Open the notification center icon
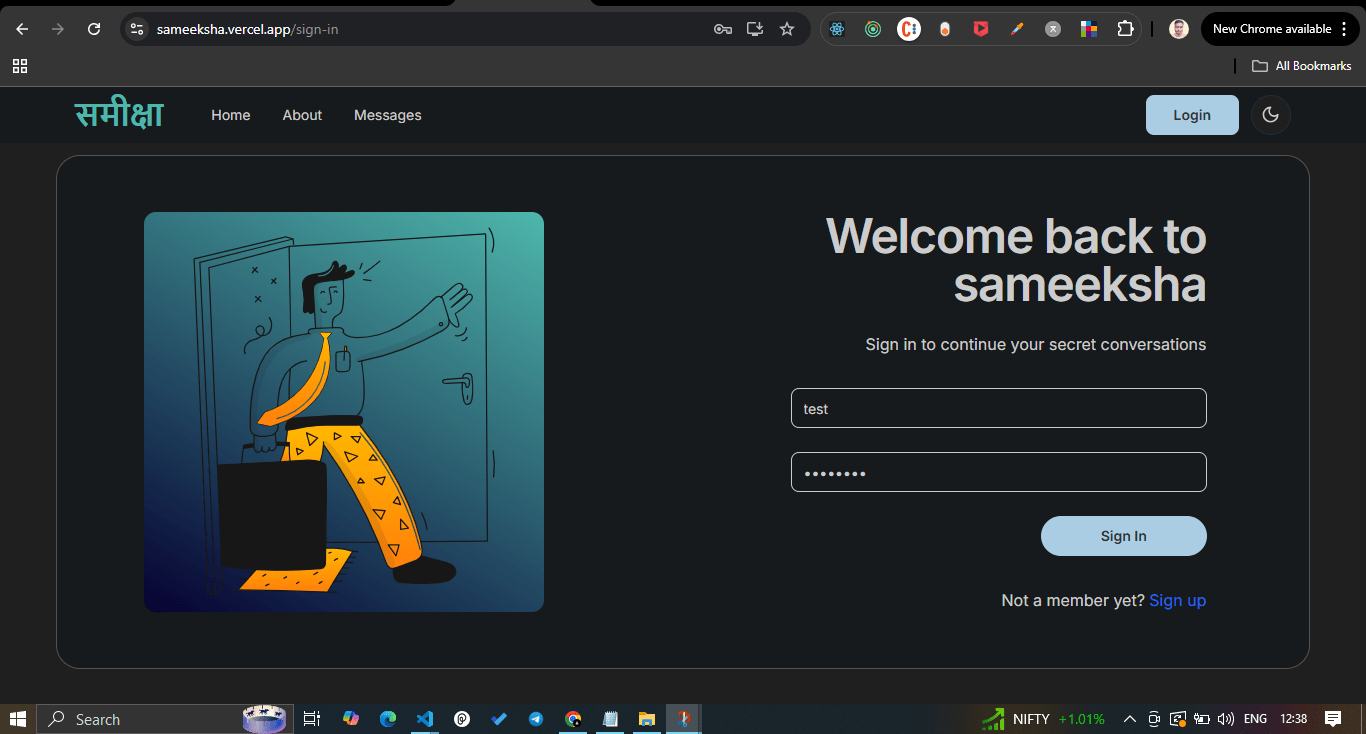This screenshot has width=1366, height=734. tap(1333, 719)
